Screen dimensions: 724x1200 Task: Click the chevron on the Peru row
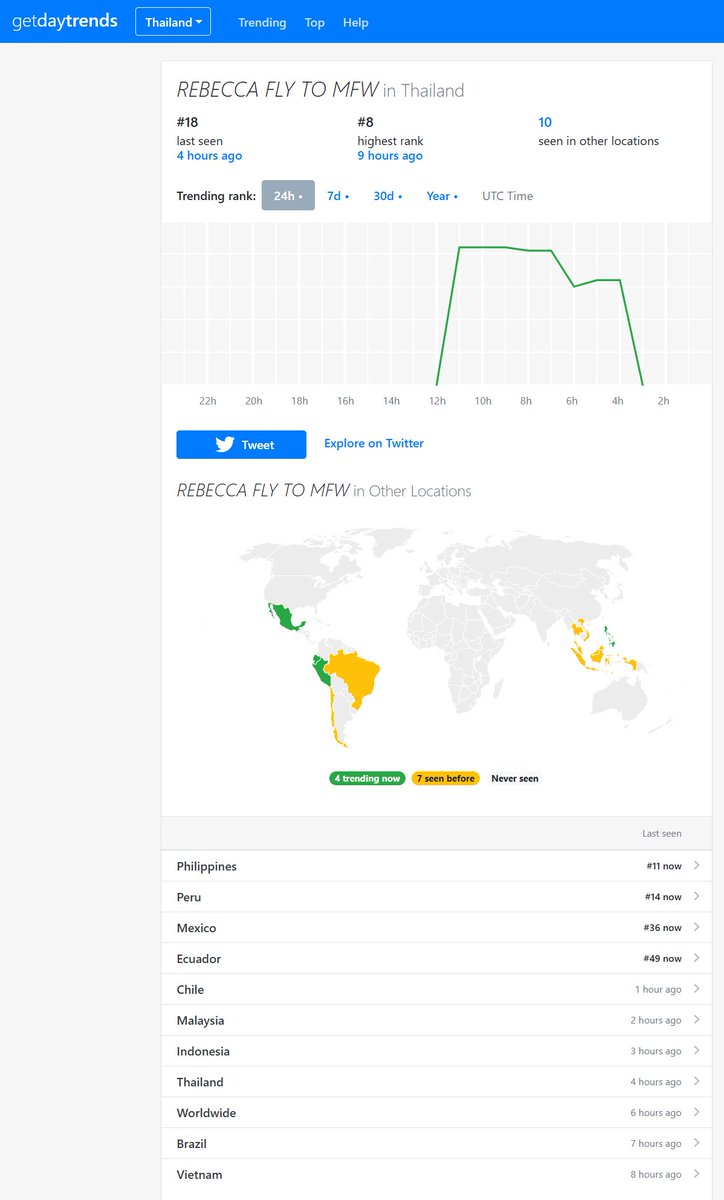[696, 897]
